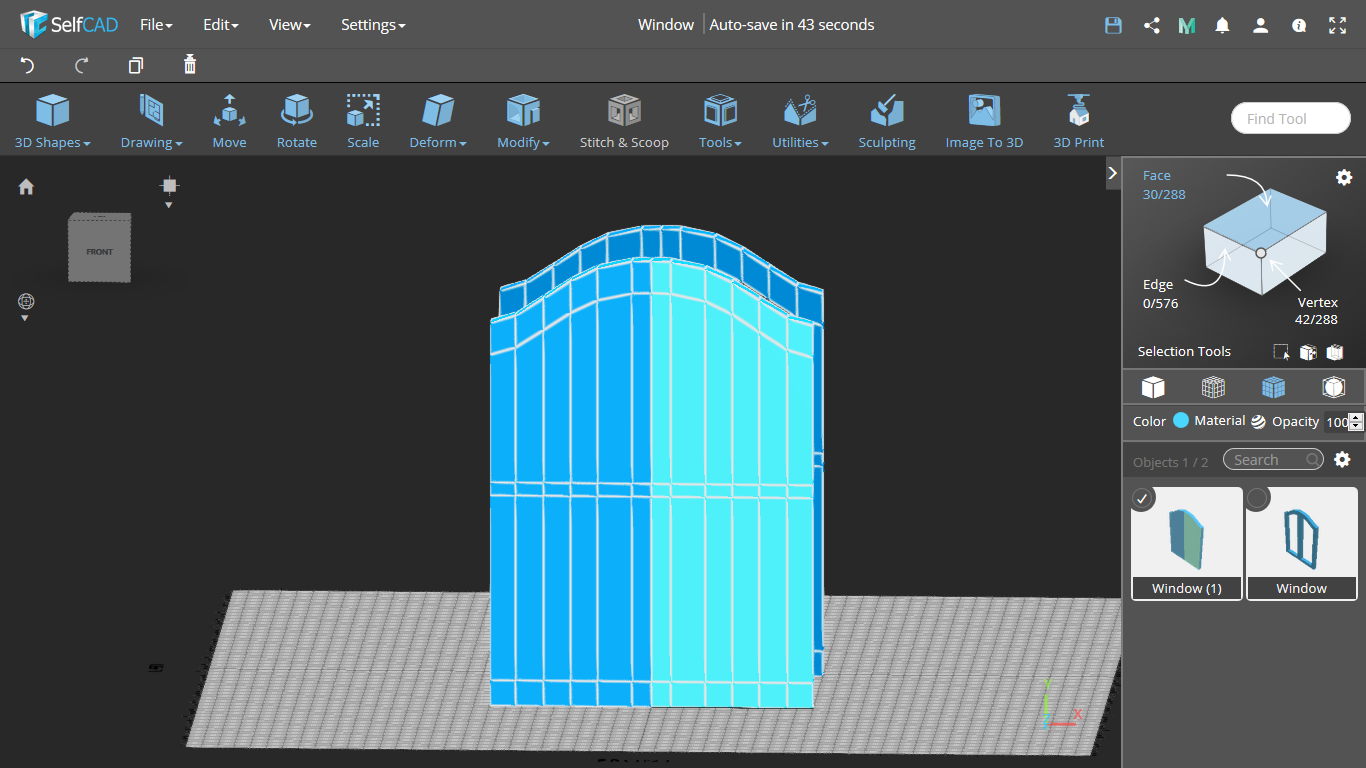The width and height of the screenshot is (1366, 768).
Task: Select the Window object thumbnail
Action: coord(1302,543)
